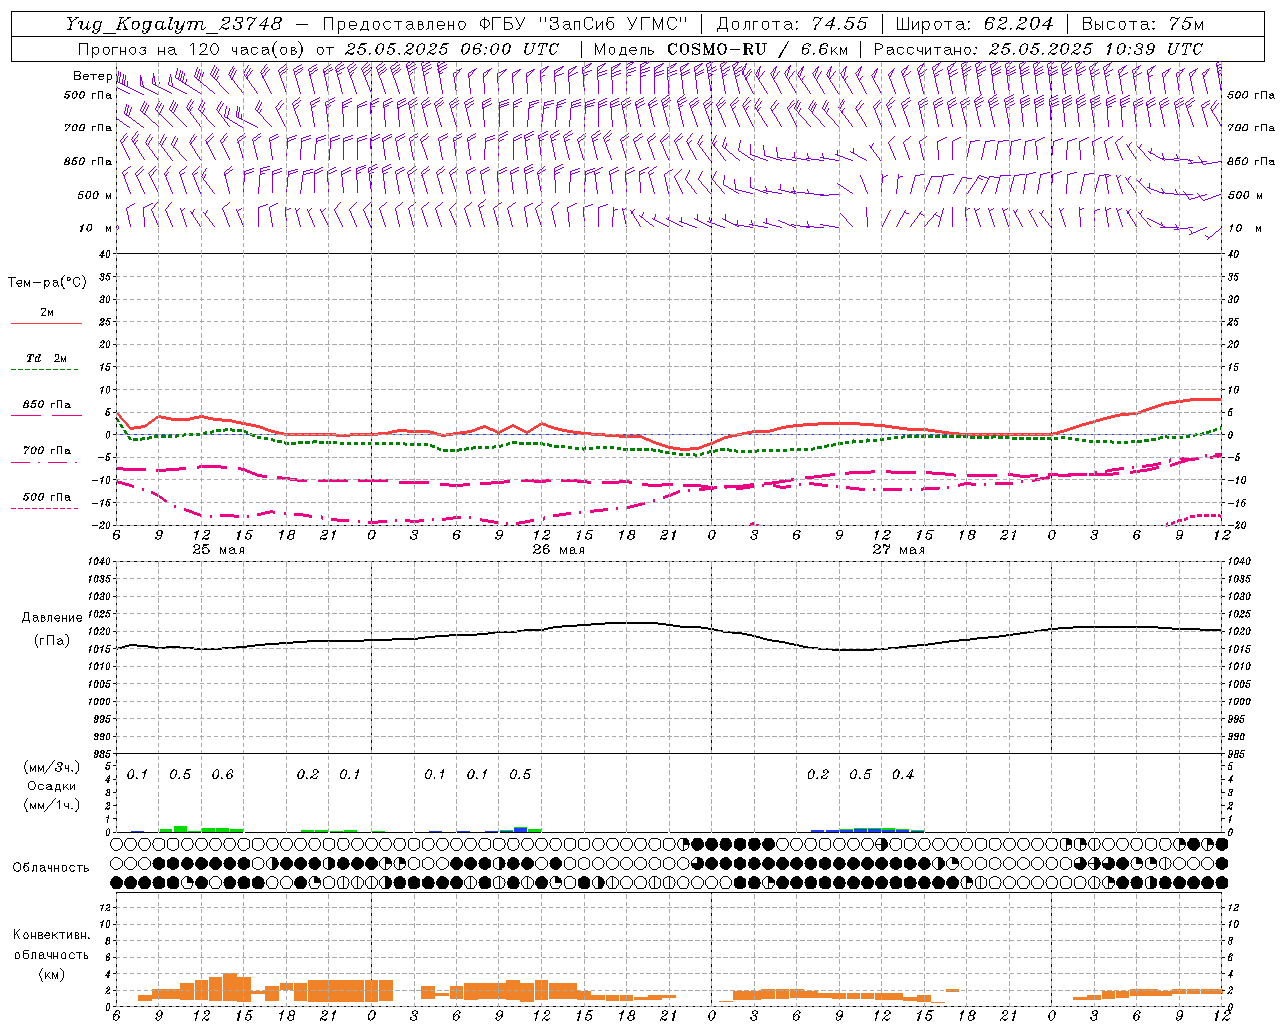Select the Прогноз на 120 часа(ов) text
The height and width of the screenshot is (1024, 1280).
(192, 49)
